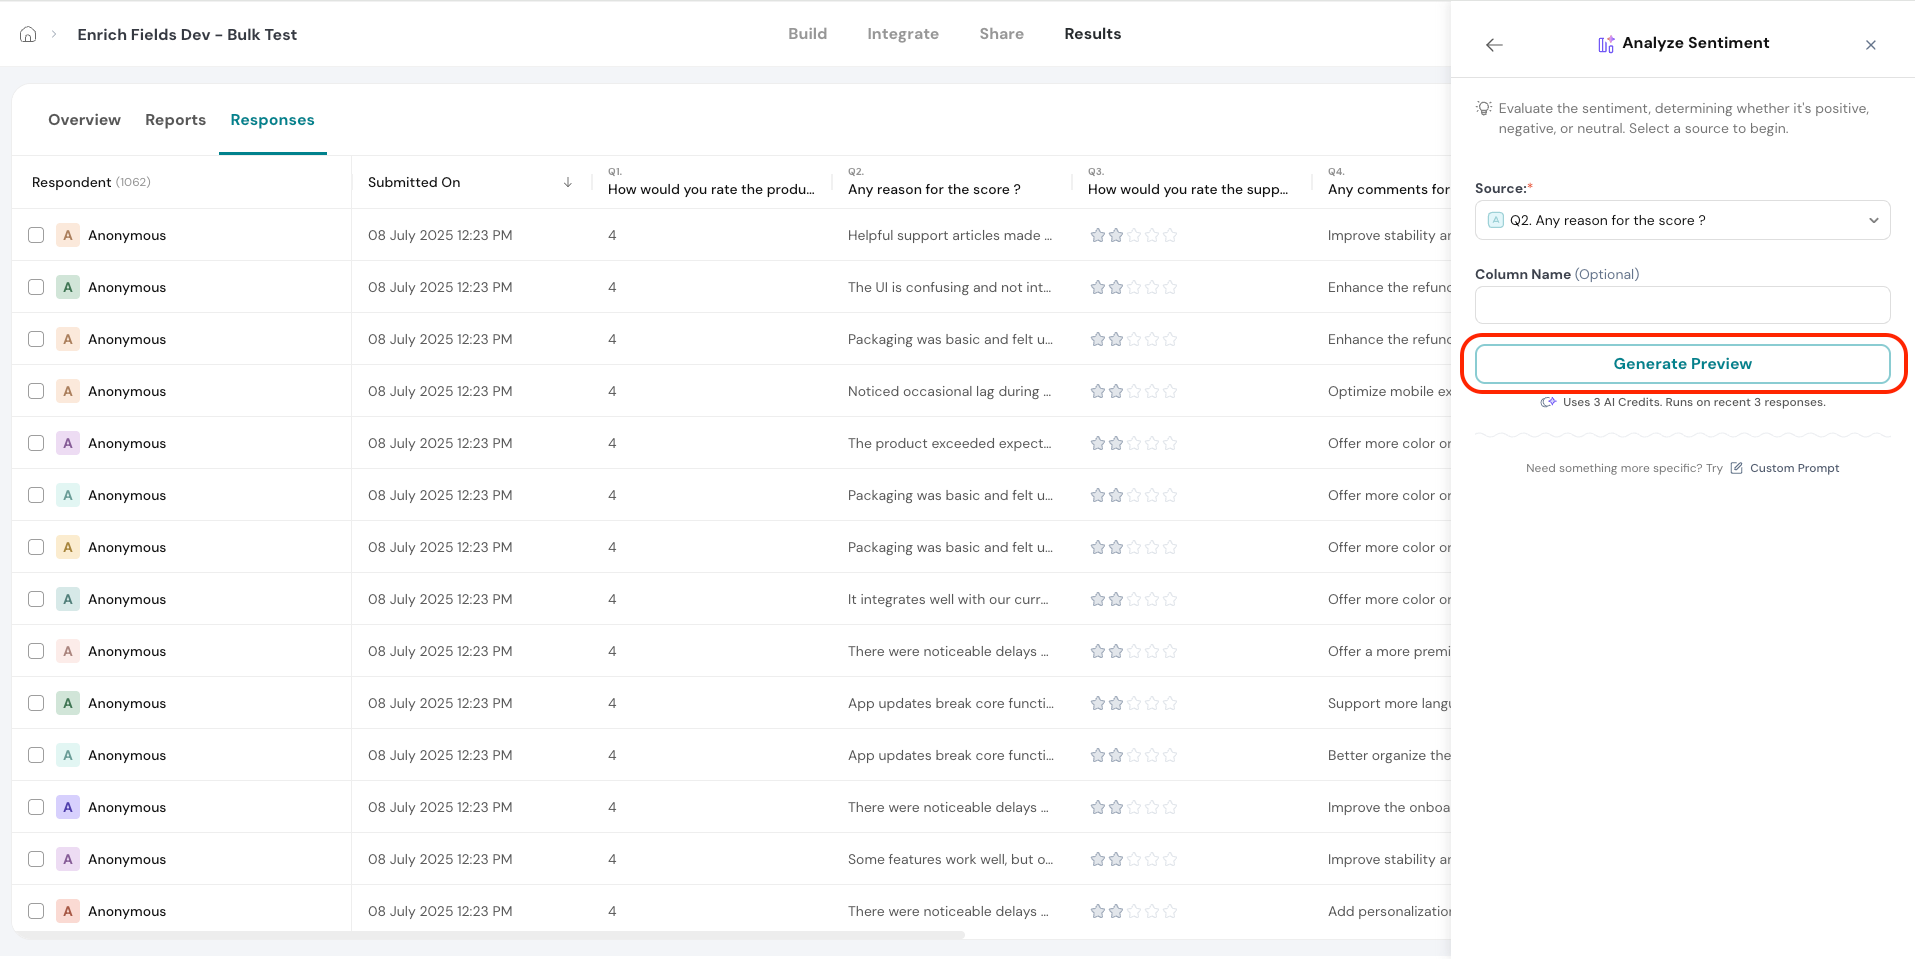This screenshot has height=959, width=1915.
Task: Click the Column Name input field
Action: point(1682,305)
